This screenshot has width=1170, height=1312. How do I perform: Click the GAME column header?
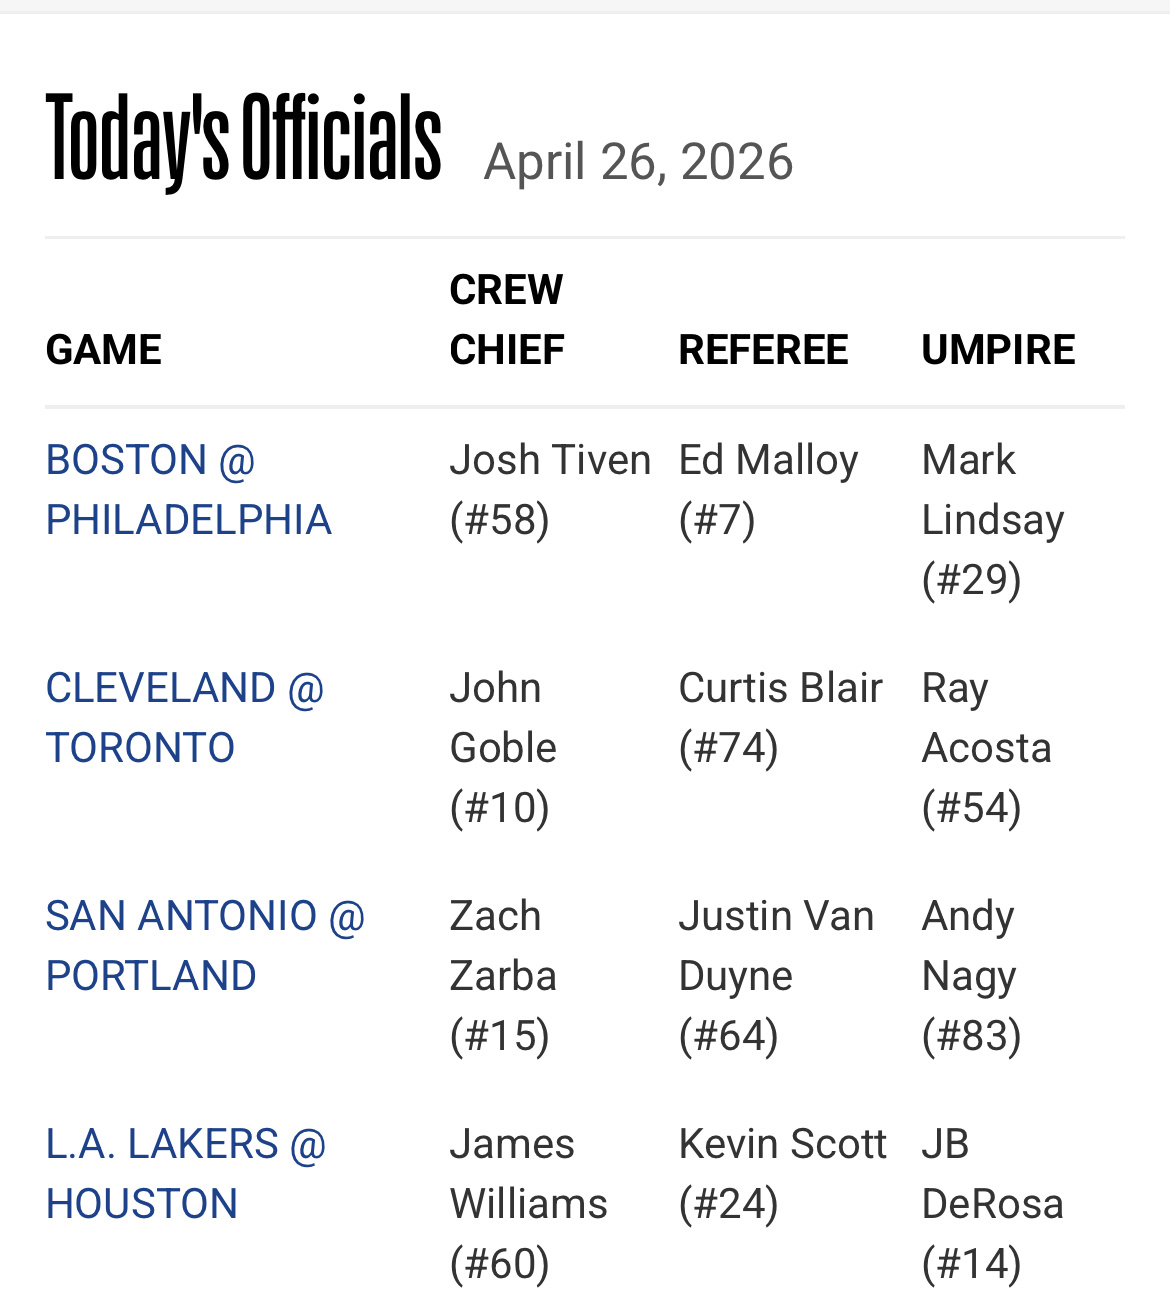[104, 350]
